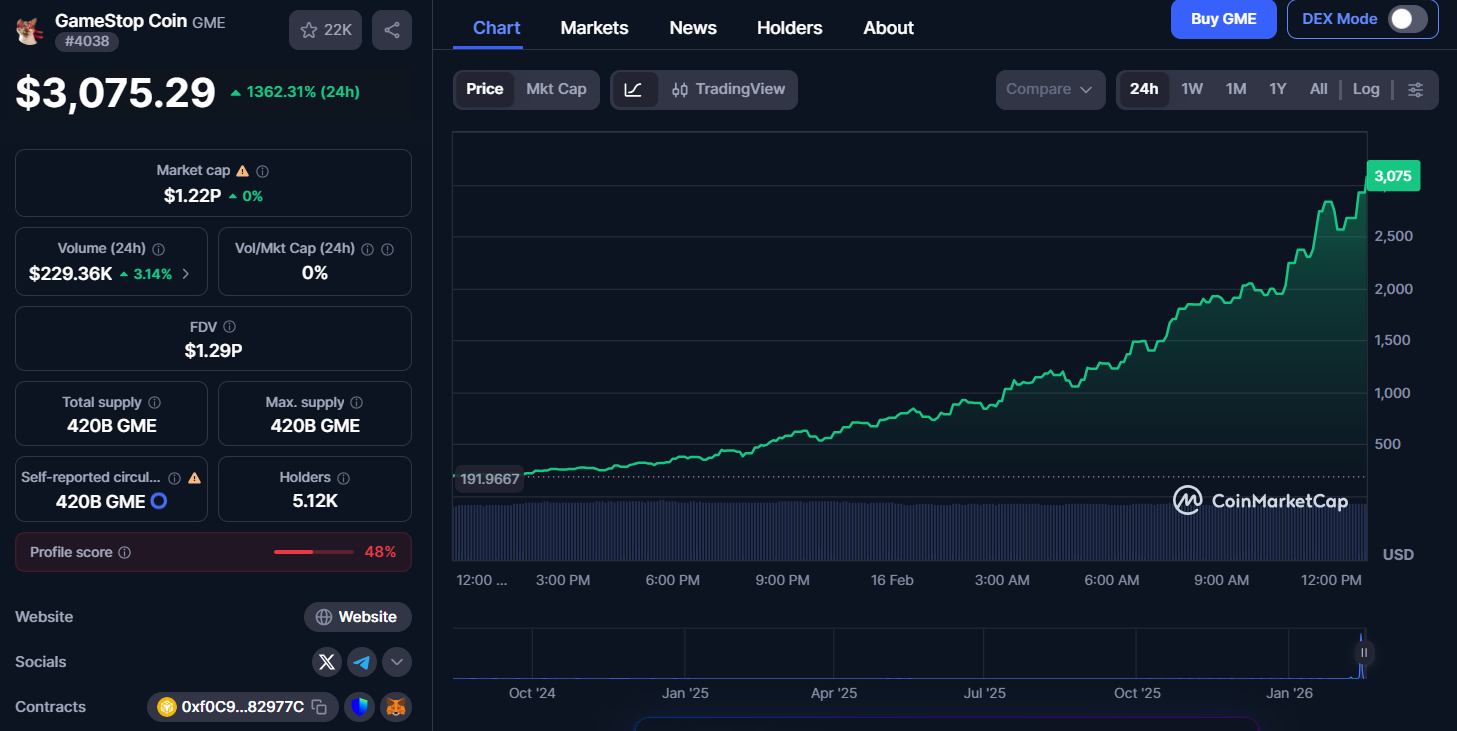
Task: Select the line chart view icon
Action: coord(633,89)
